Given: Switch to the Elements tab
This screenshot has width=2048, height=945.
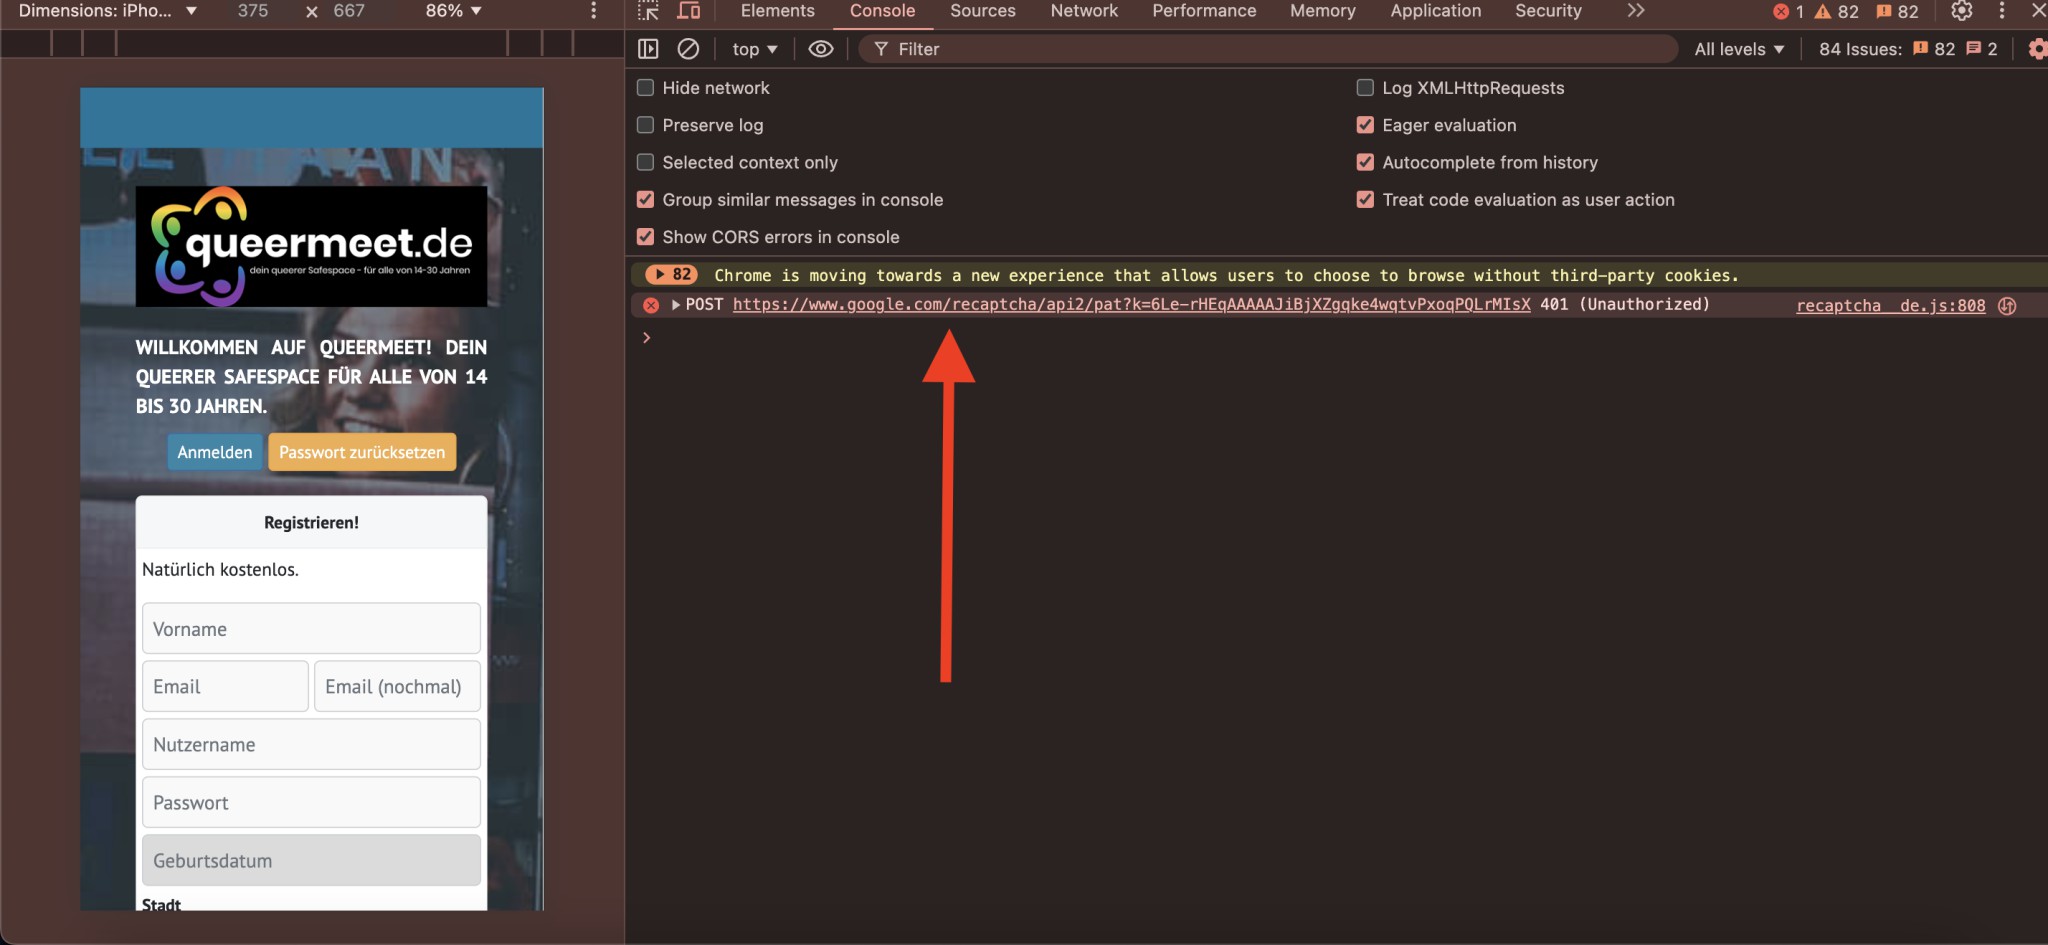Looking at the screenshot, I should tap(777, 11).
